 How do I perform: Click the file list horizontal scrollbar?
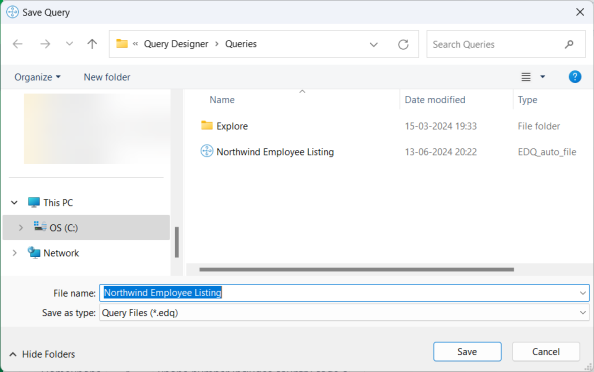356,269
